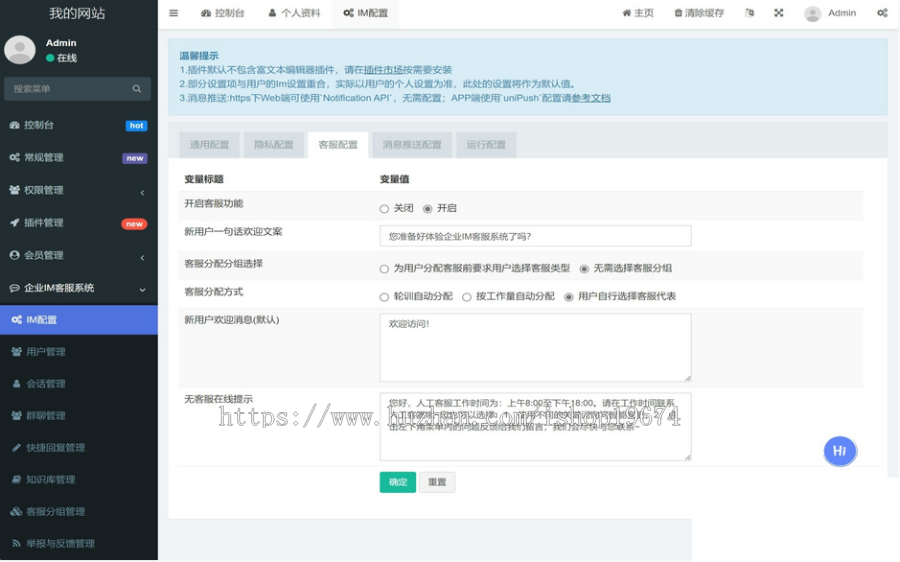The height and width of the screenshot is (562, 900).
Task: Focus the 搜索菜单 search field
Action: point(69,89)
